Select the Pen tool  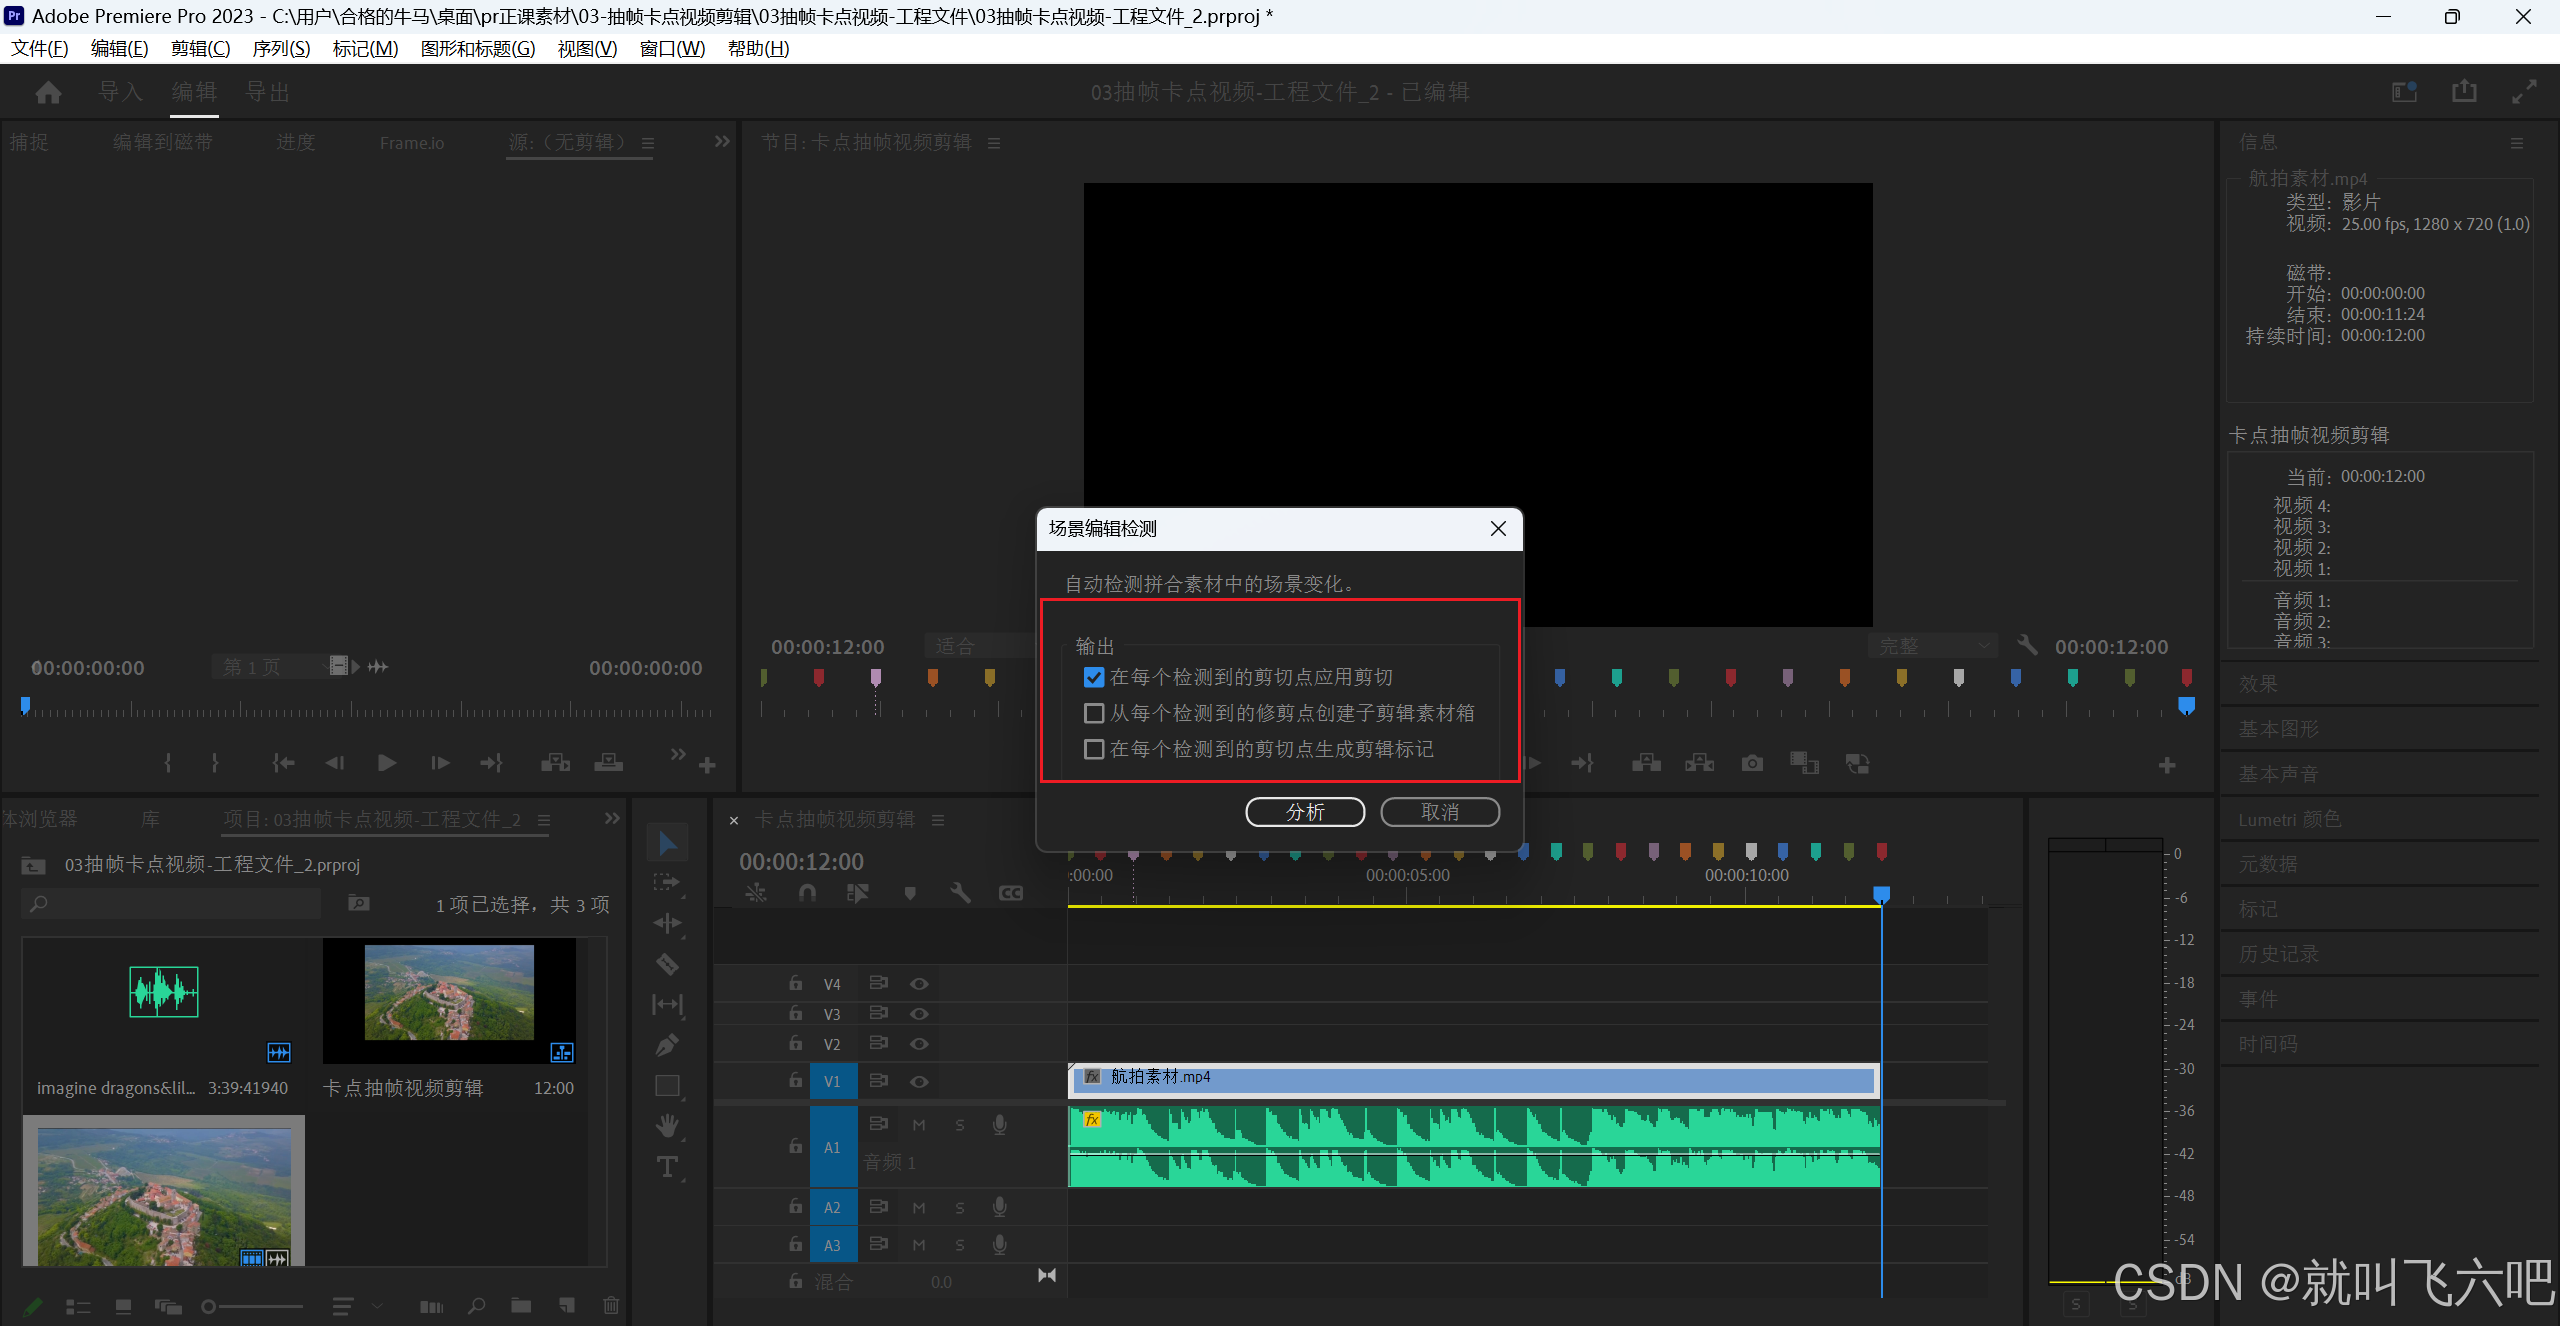667,1046
